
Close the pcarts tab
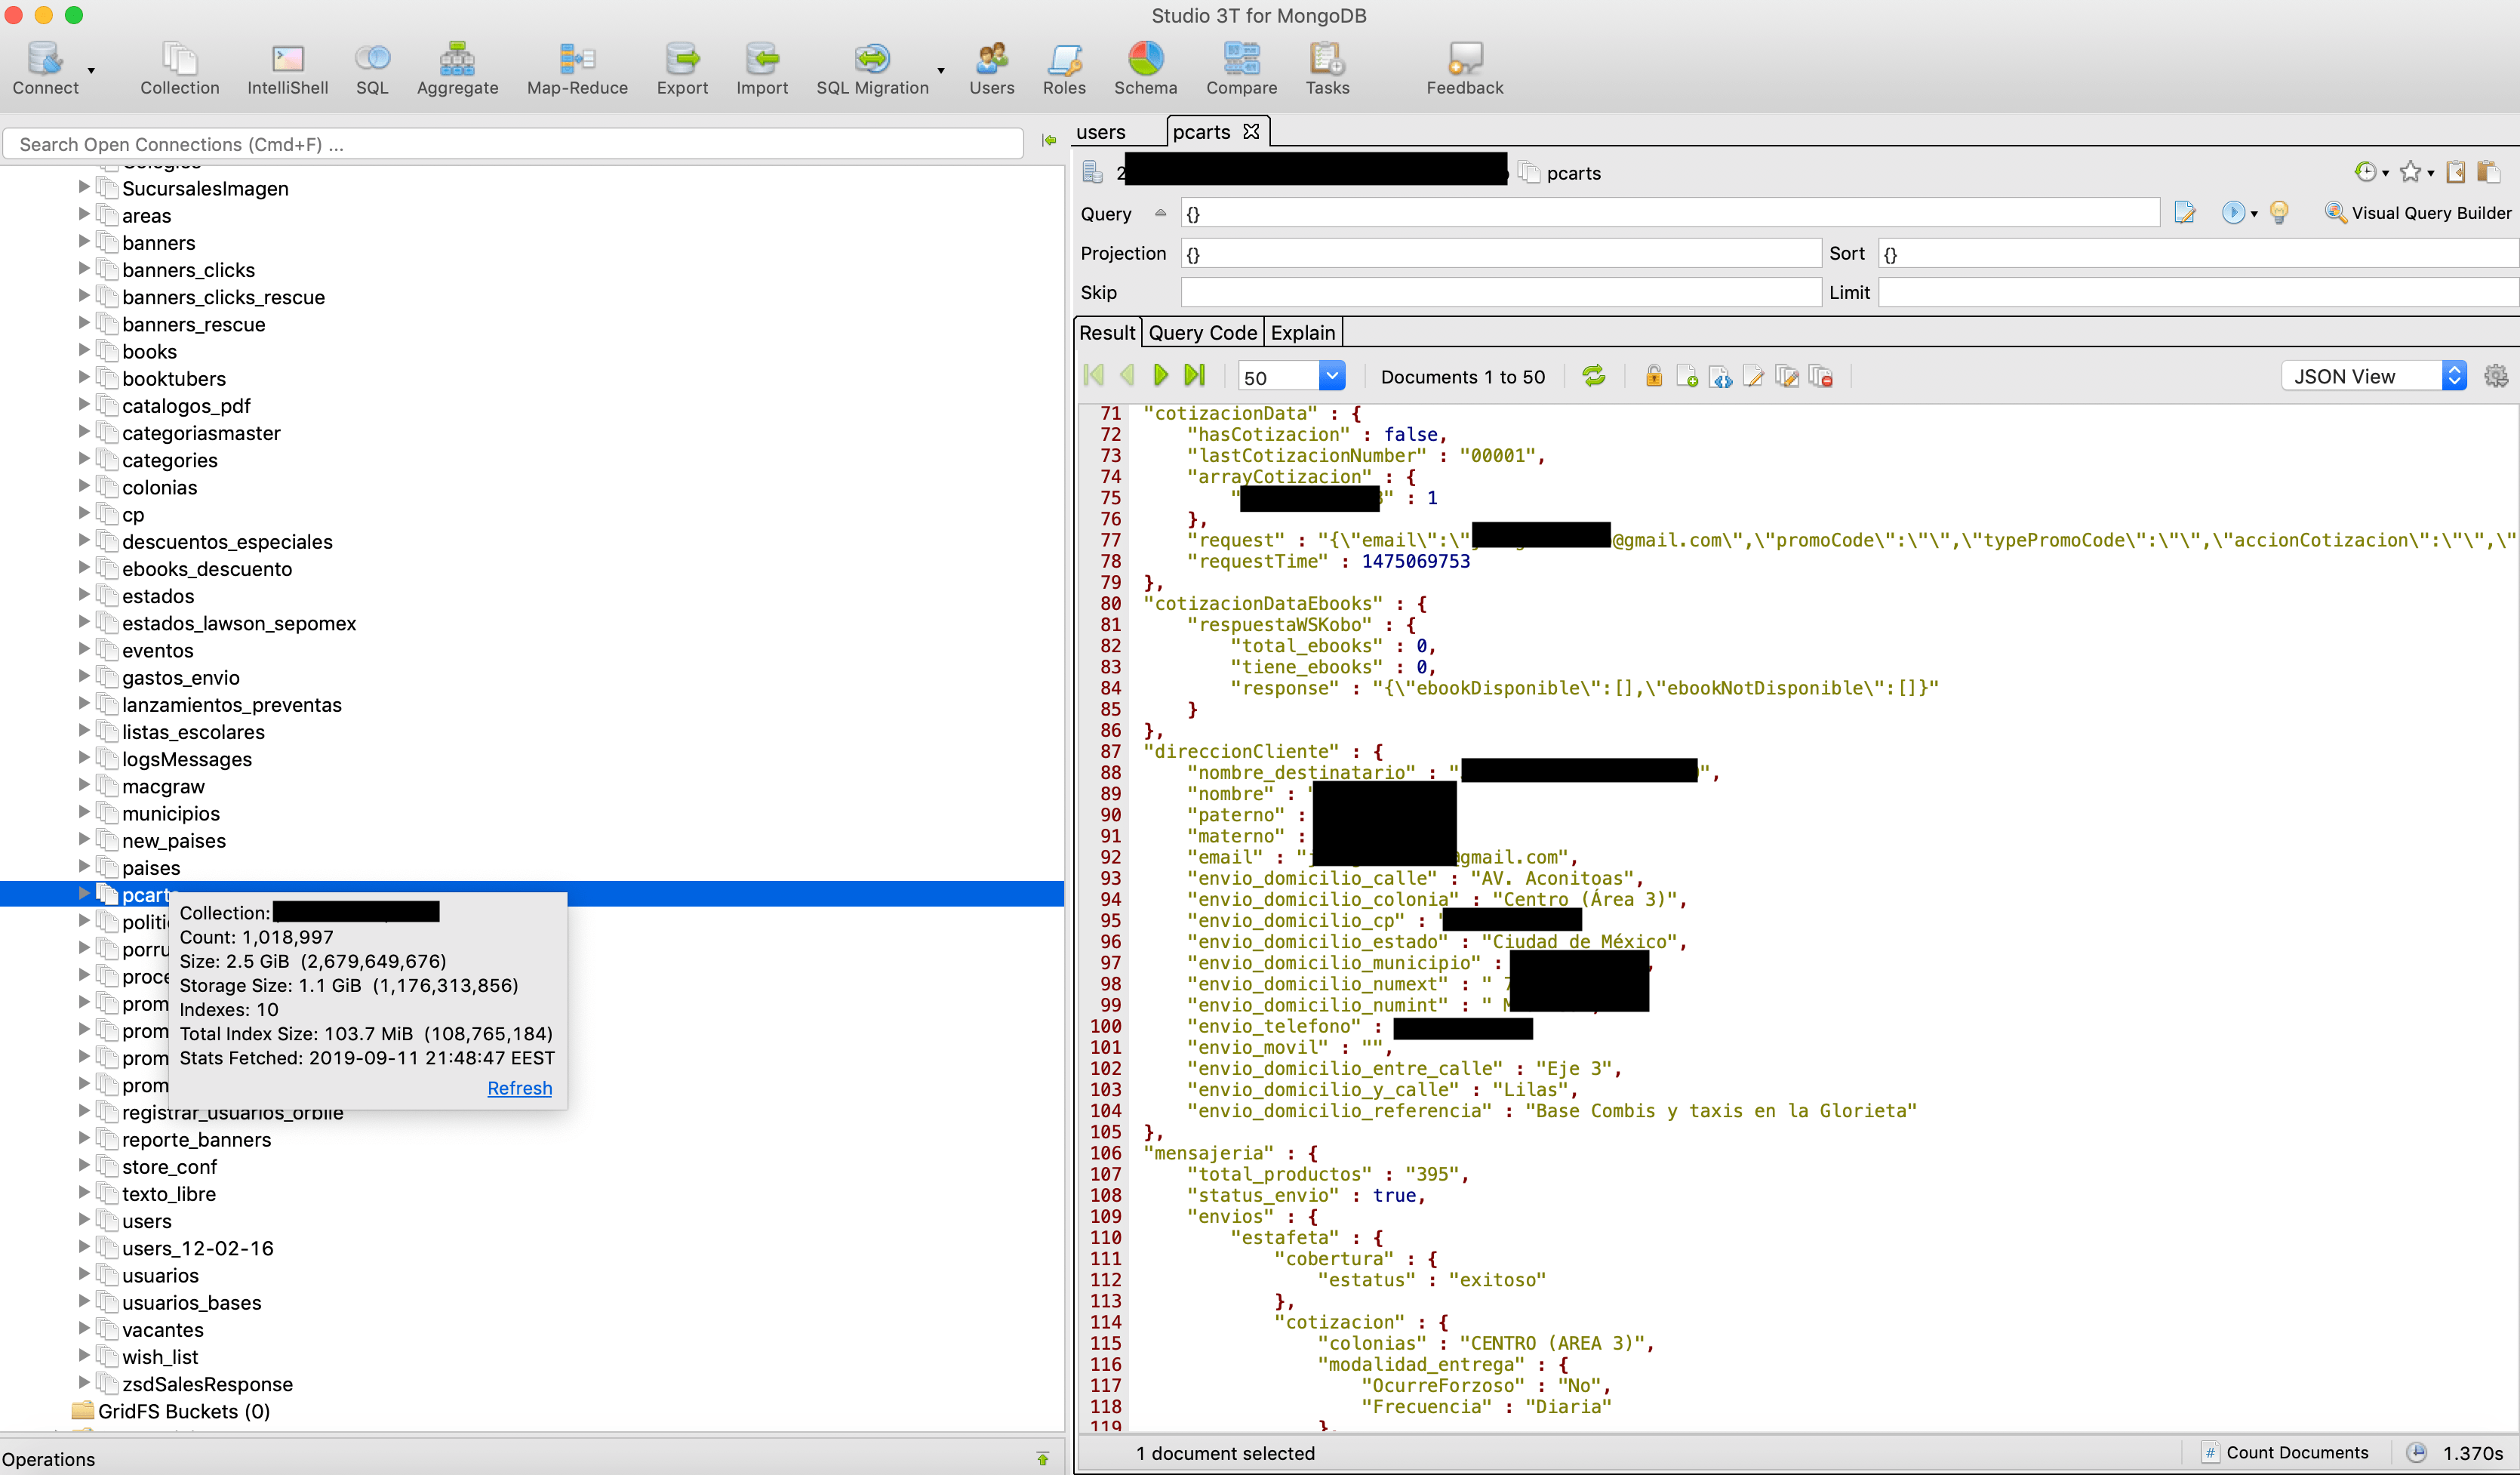pos(1250,131)
